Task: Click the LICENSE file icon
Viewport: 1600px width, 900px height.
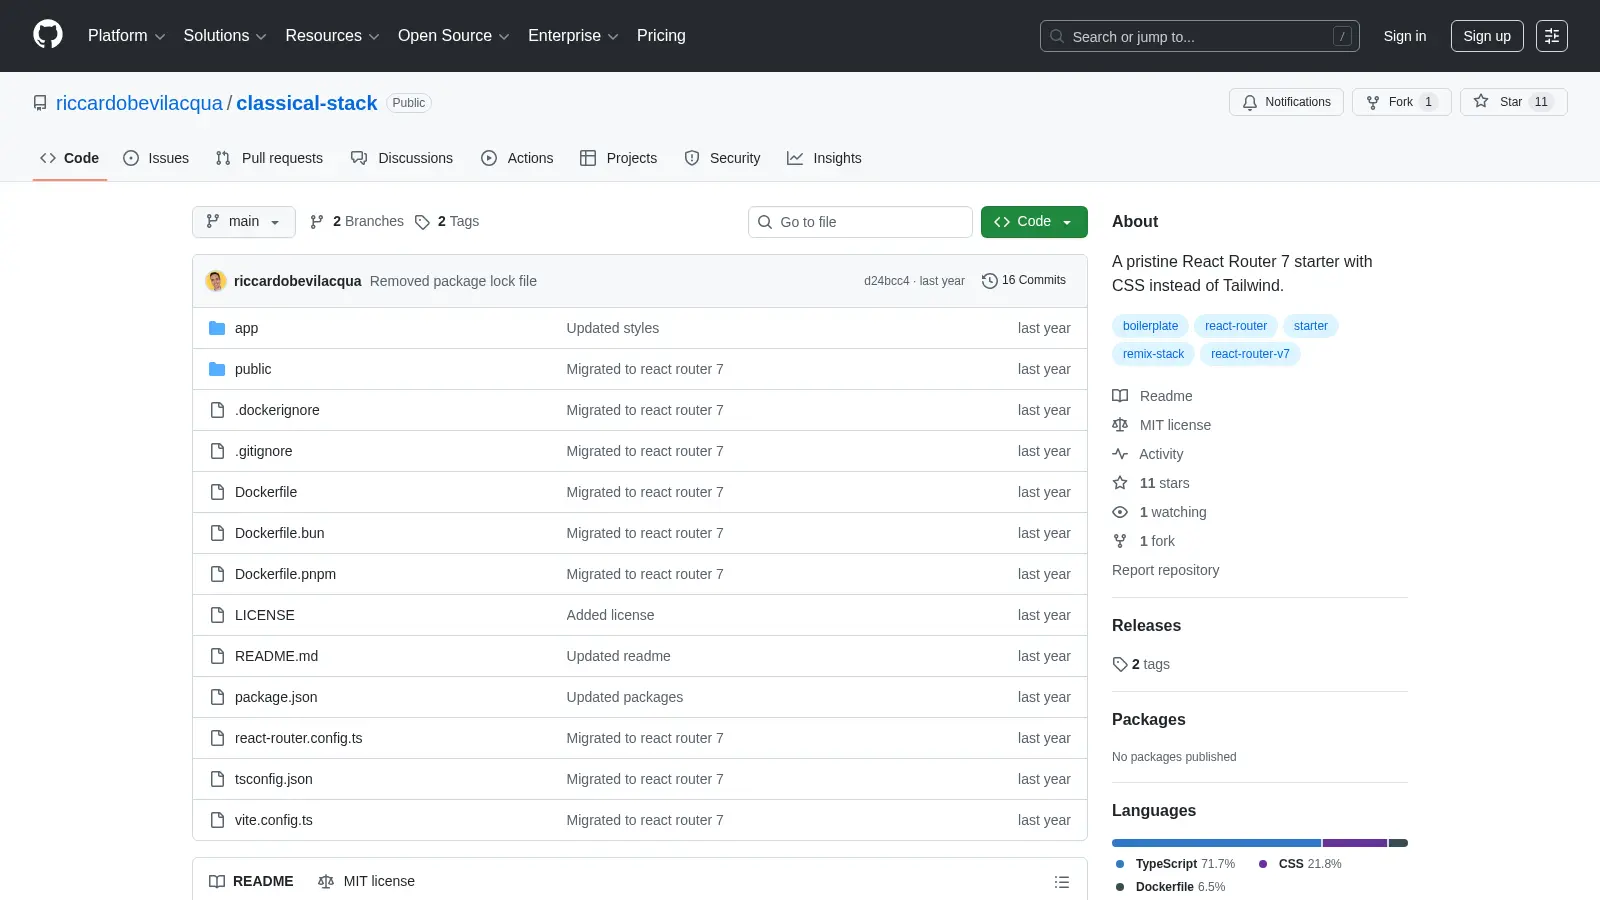Action: click(217, 615)
